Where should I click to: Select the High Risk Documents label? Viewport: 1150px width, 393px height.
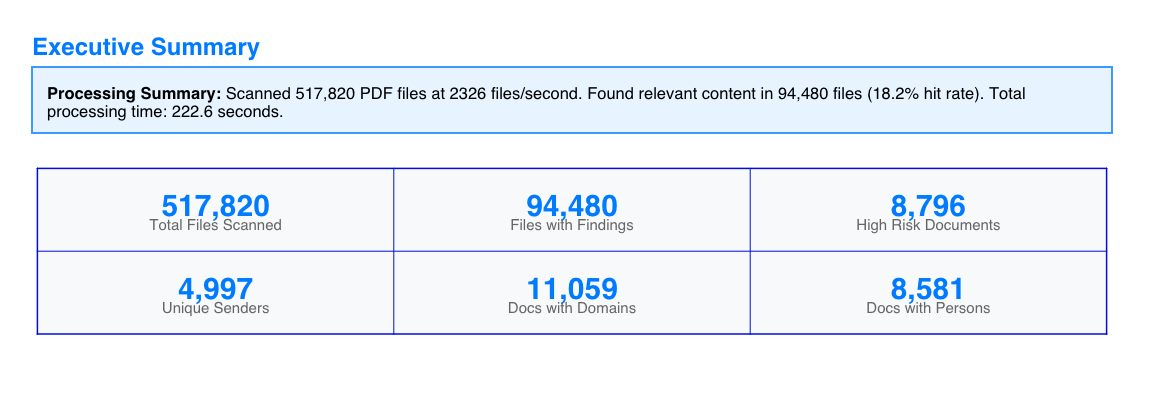coord(929,225)
